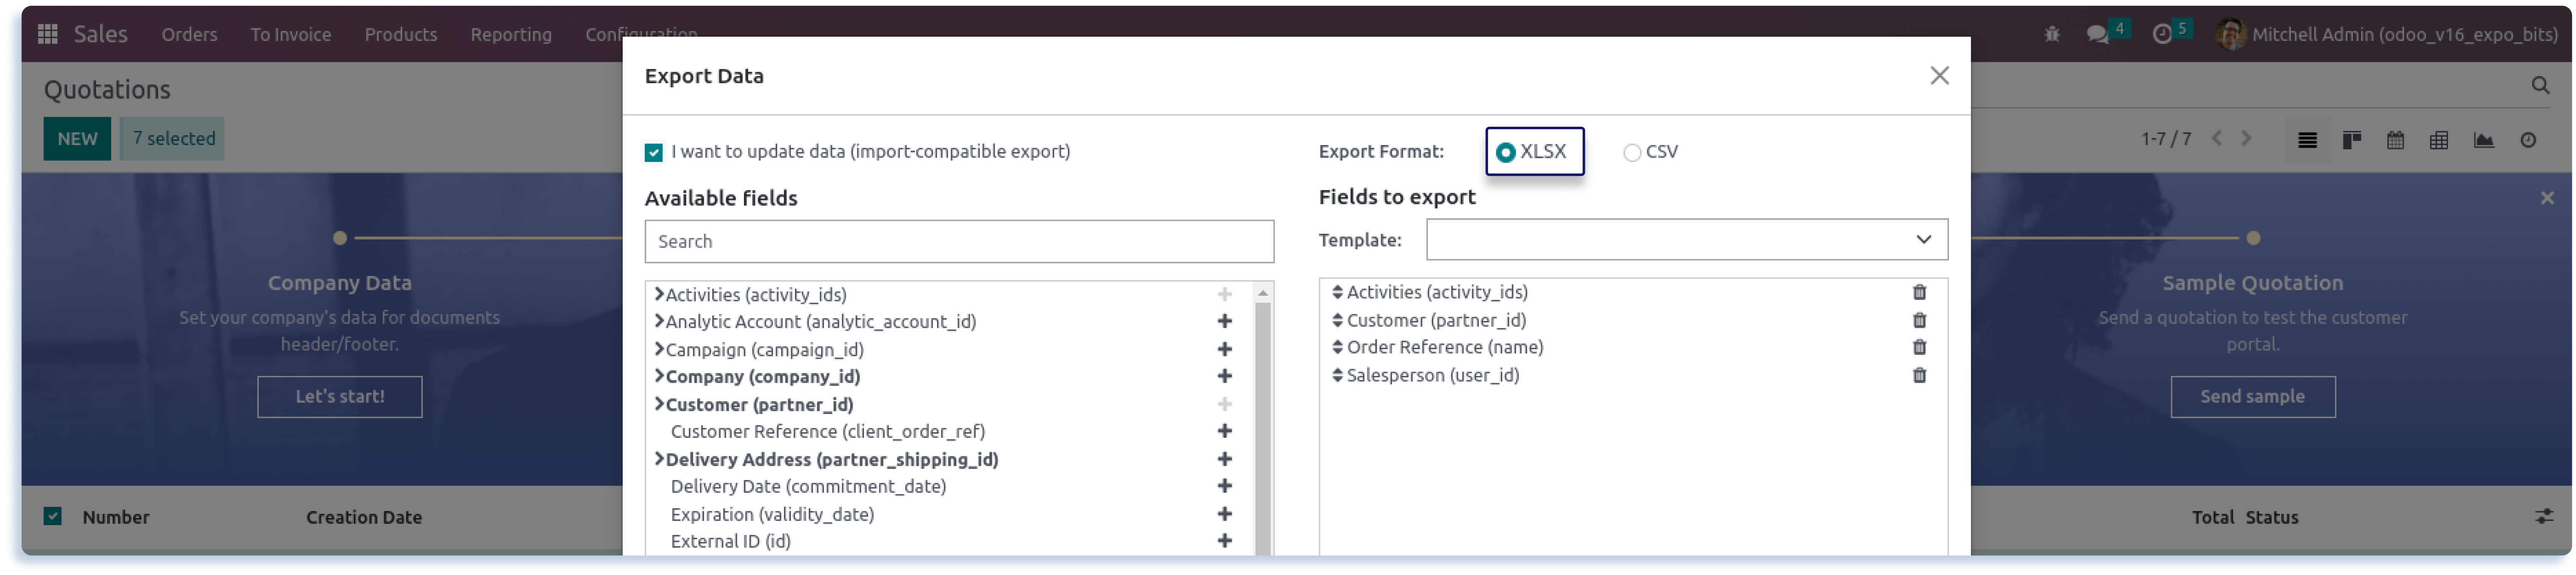Go to previous page arrow
This screenshot has width=2576, height=575.
coord(2217,139)
